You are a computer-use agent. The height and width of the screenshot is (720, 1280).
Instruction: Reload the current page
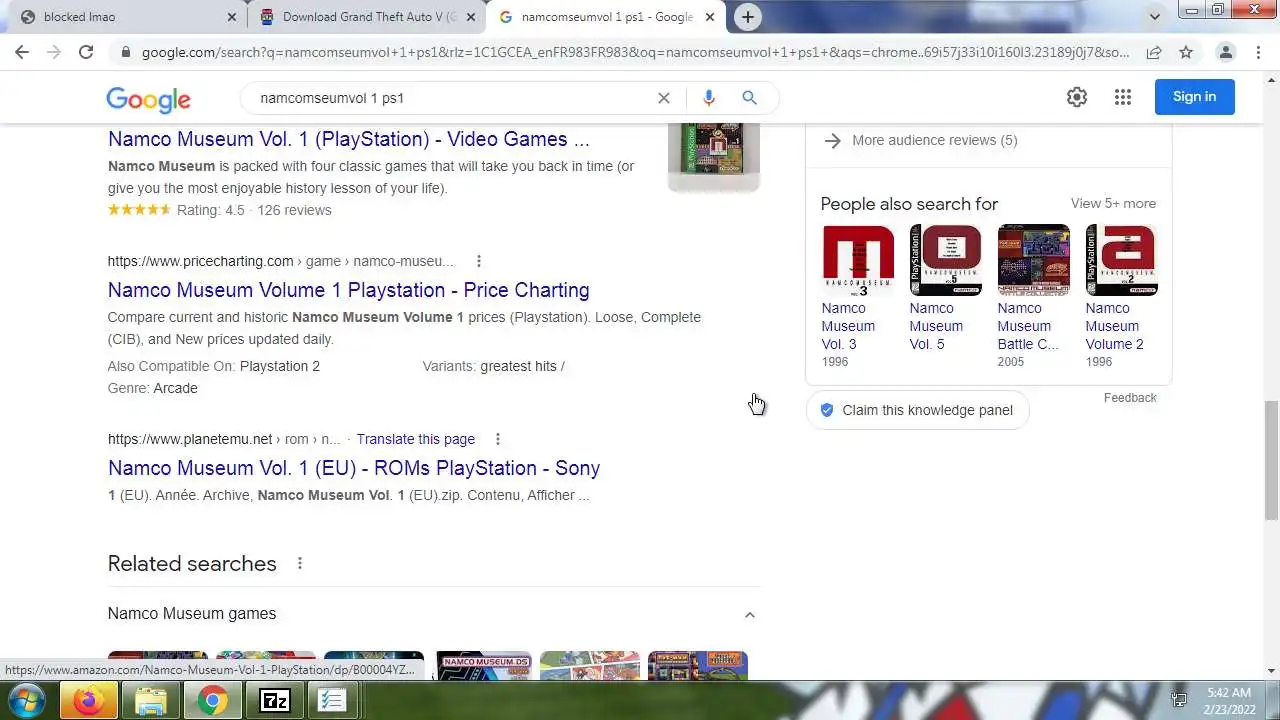click(86, 52)
